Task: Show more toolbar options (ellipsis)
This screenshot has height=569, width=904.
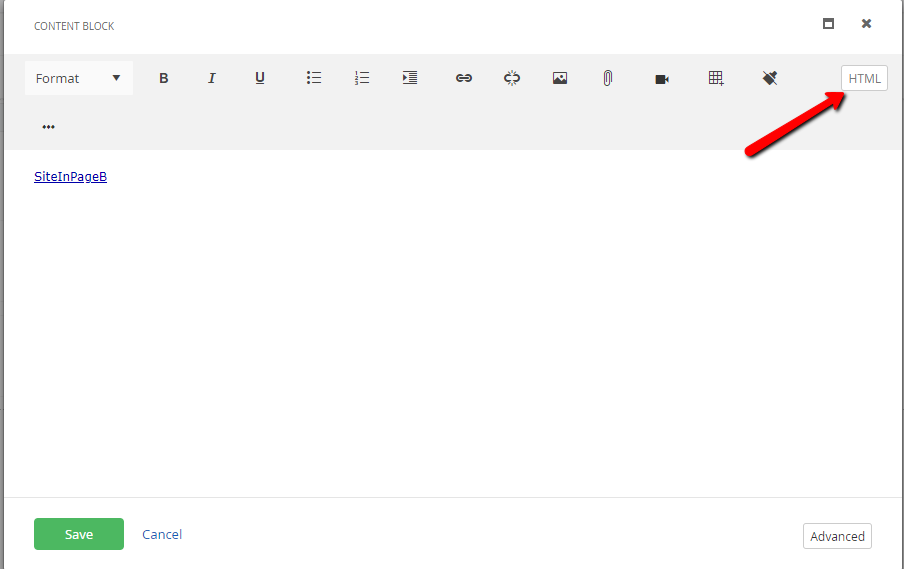Action: [x=48, y=127]
